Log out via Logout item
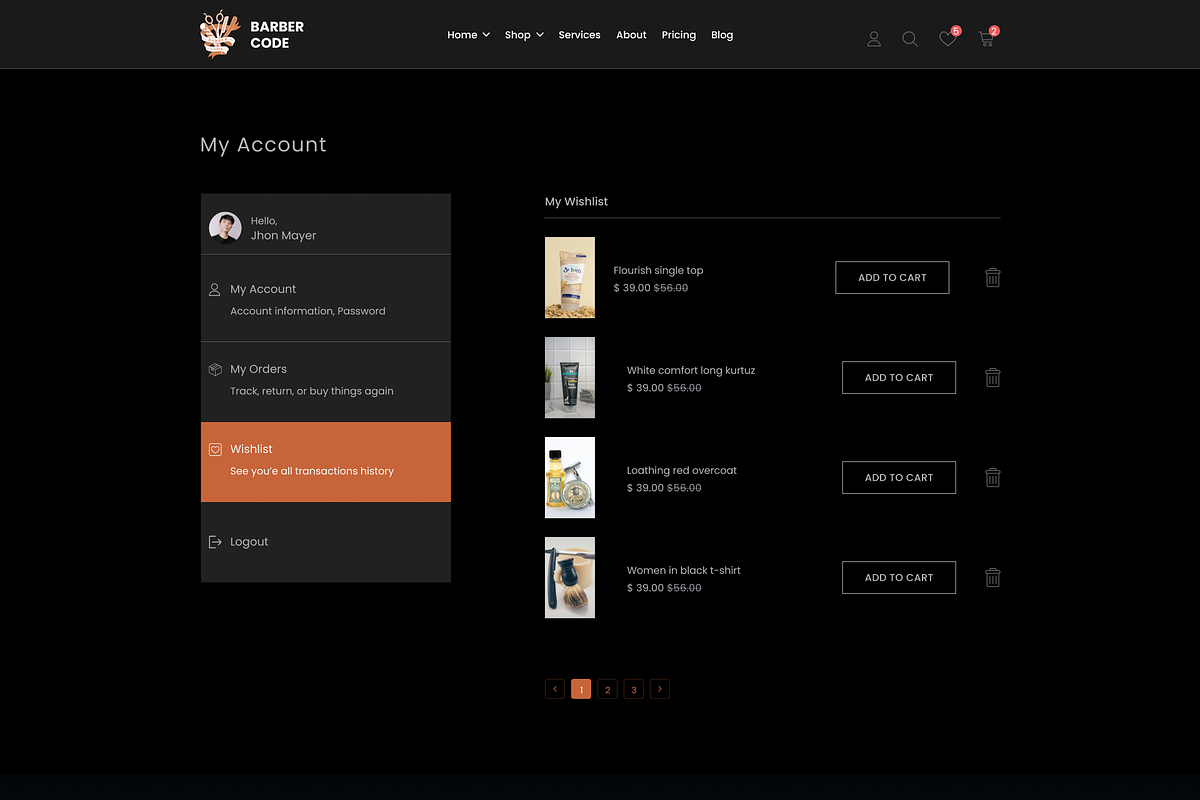Screen dimensions: 1200x800 pyautogui.click(x=326, y=542)
